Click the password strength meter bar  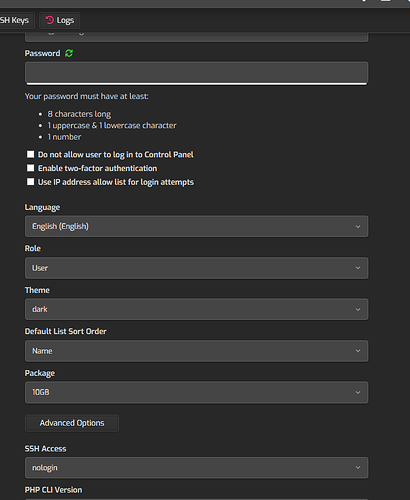pos(196,83)
